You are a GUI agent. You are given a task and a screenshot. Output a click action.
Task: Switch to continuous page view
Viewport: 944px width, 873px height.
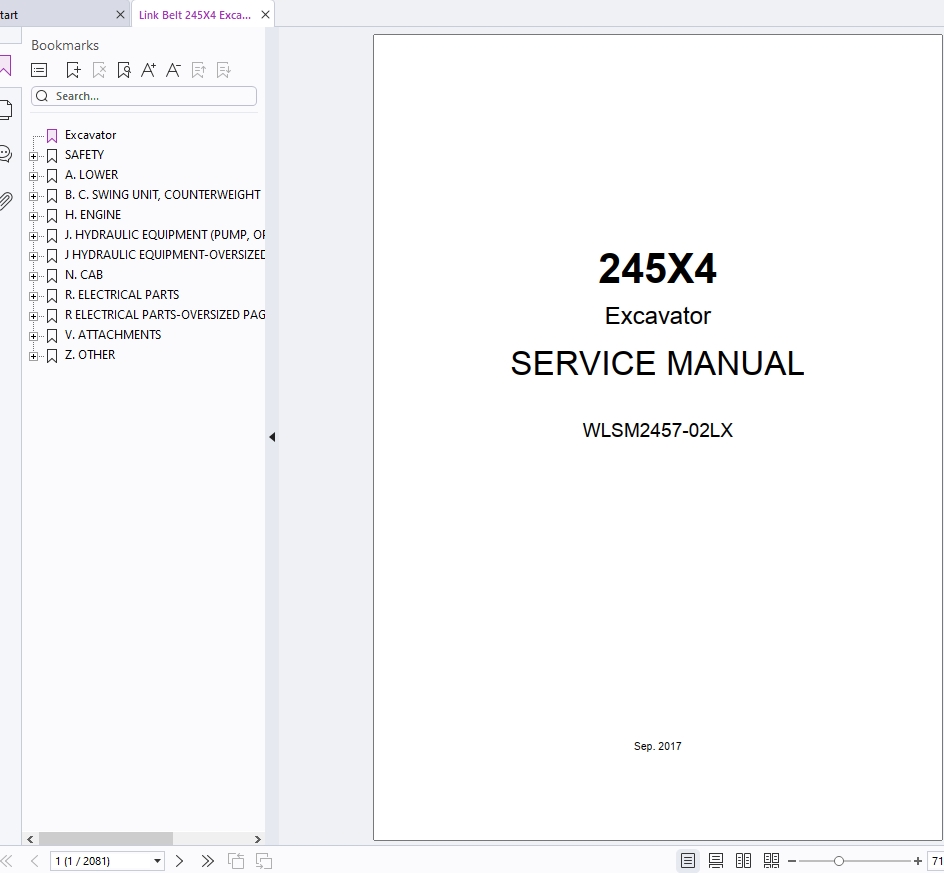[716, 861]
